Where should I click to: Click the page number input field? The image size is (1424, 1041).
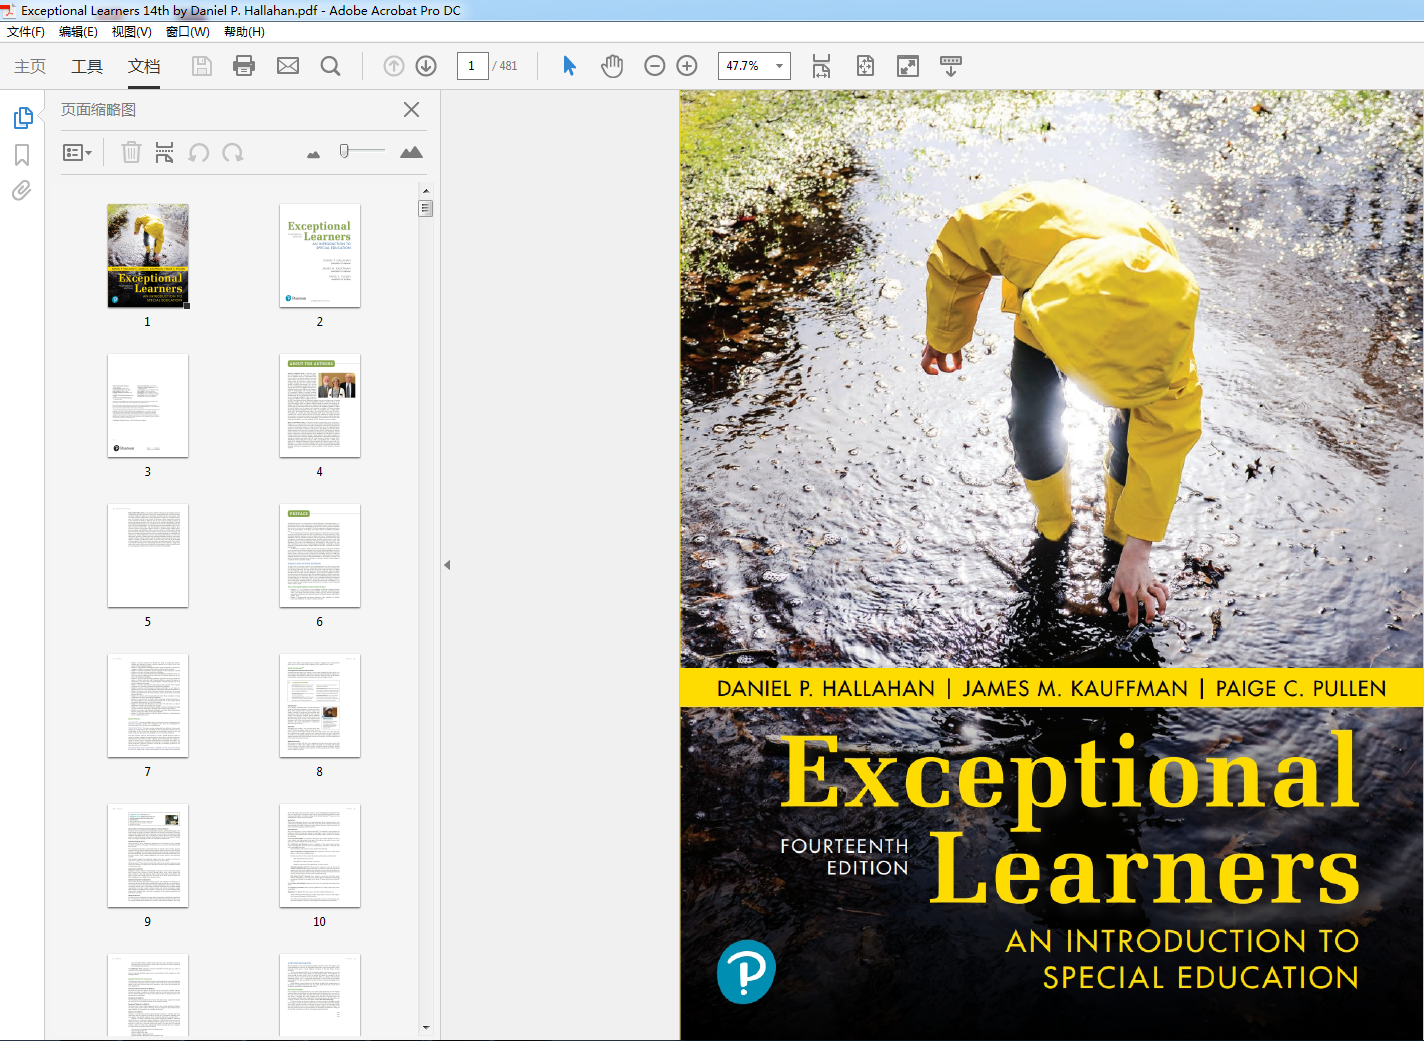click(x=472, y=66)
